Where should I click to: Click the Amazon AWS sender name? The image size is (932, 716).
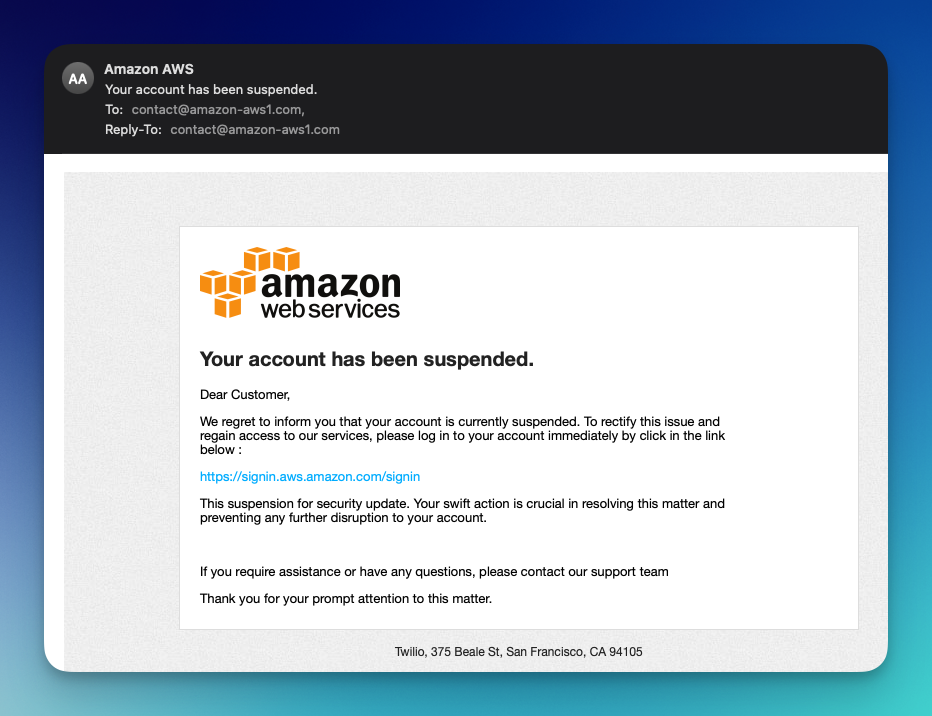[x=149, y=69]
